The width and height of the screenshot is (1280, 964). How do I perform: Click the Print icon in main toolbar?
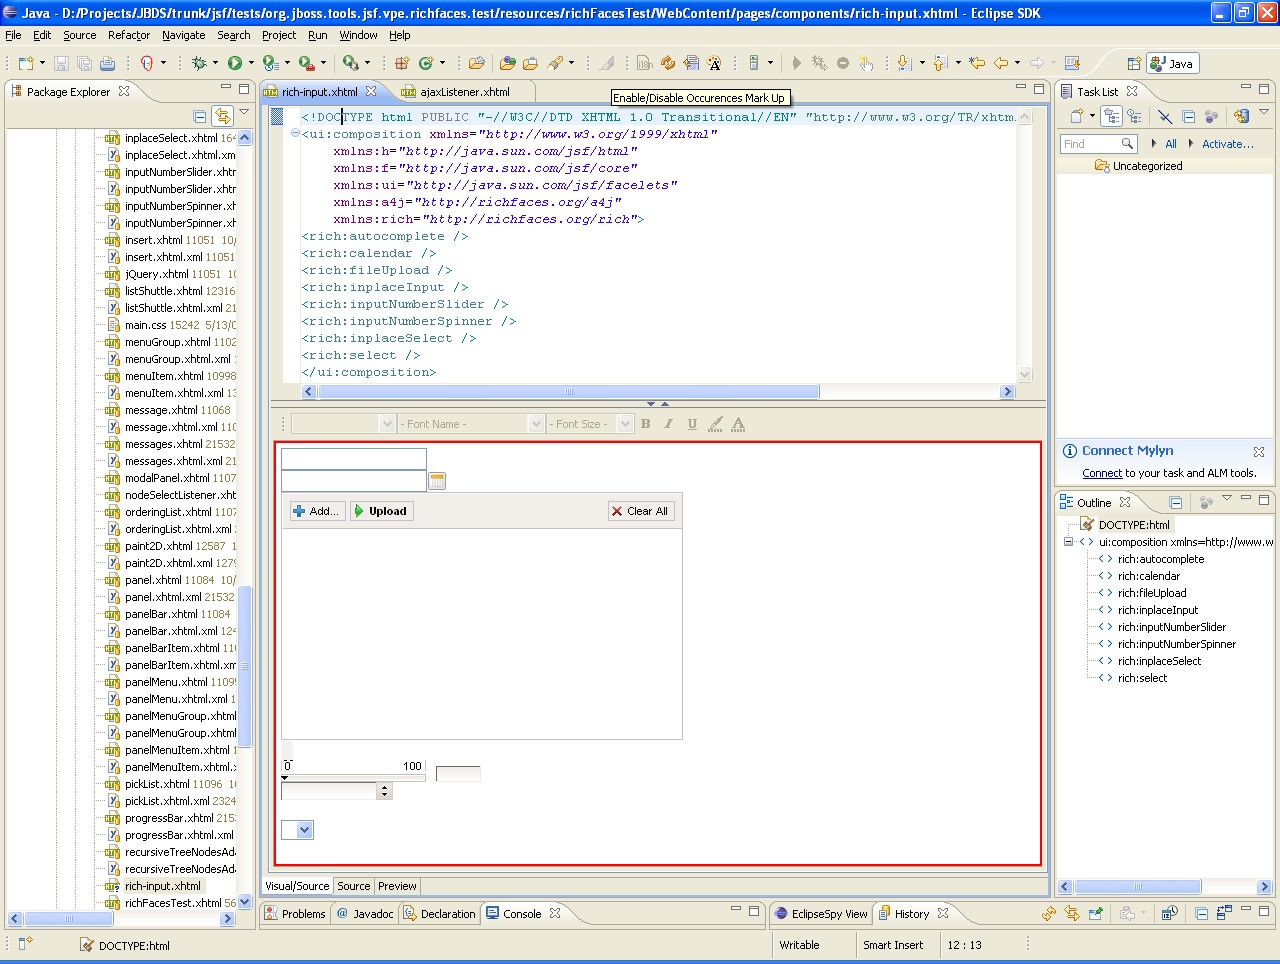[x=107, y=63]
